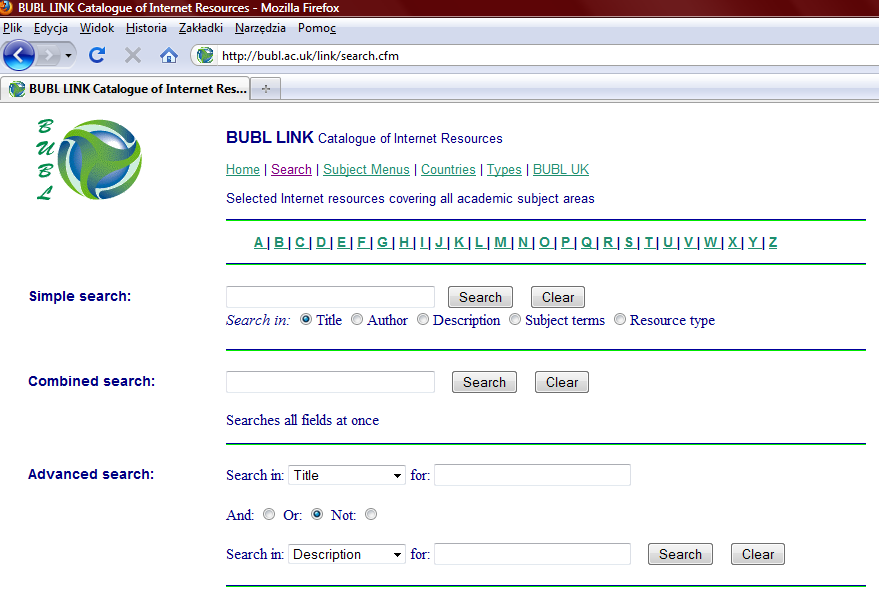This screenshot has width=879, height=591.
Task: Open a new tab with plus button
Action: pos(266,89)
